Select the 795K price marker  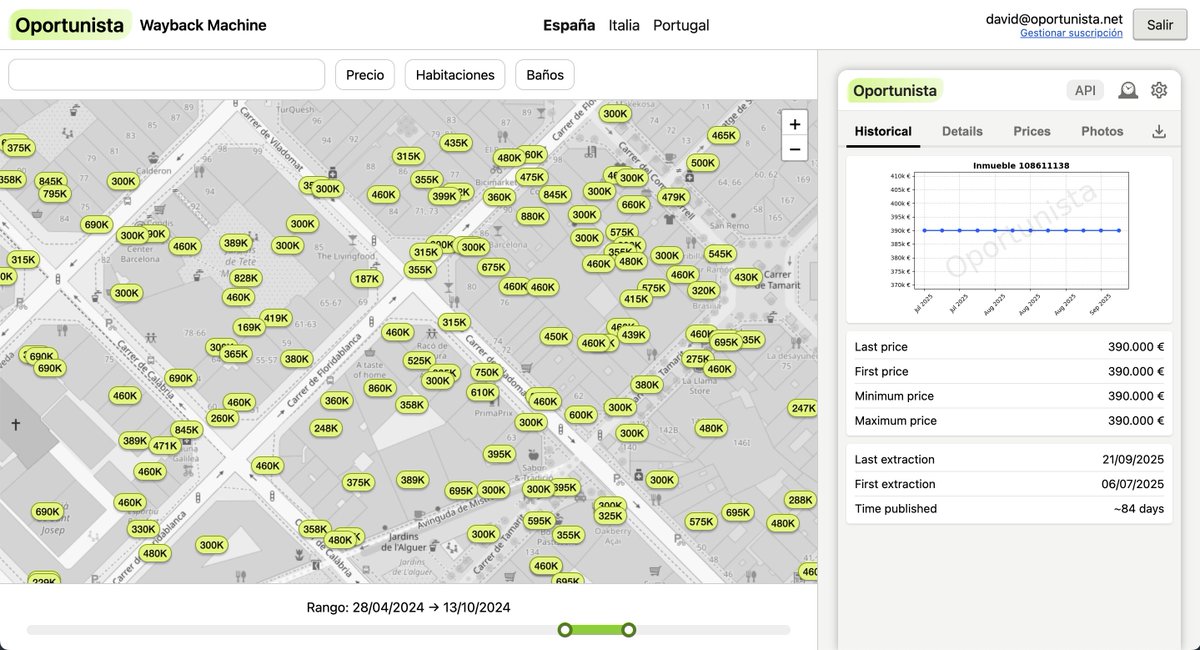[x=55, y=194]
